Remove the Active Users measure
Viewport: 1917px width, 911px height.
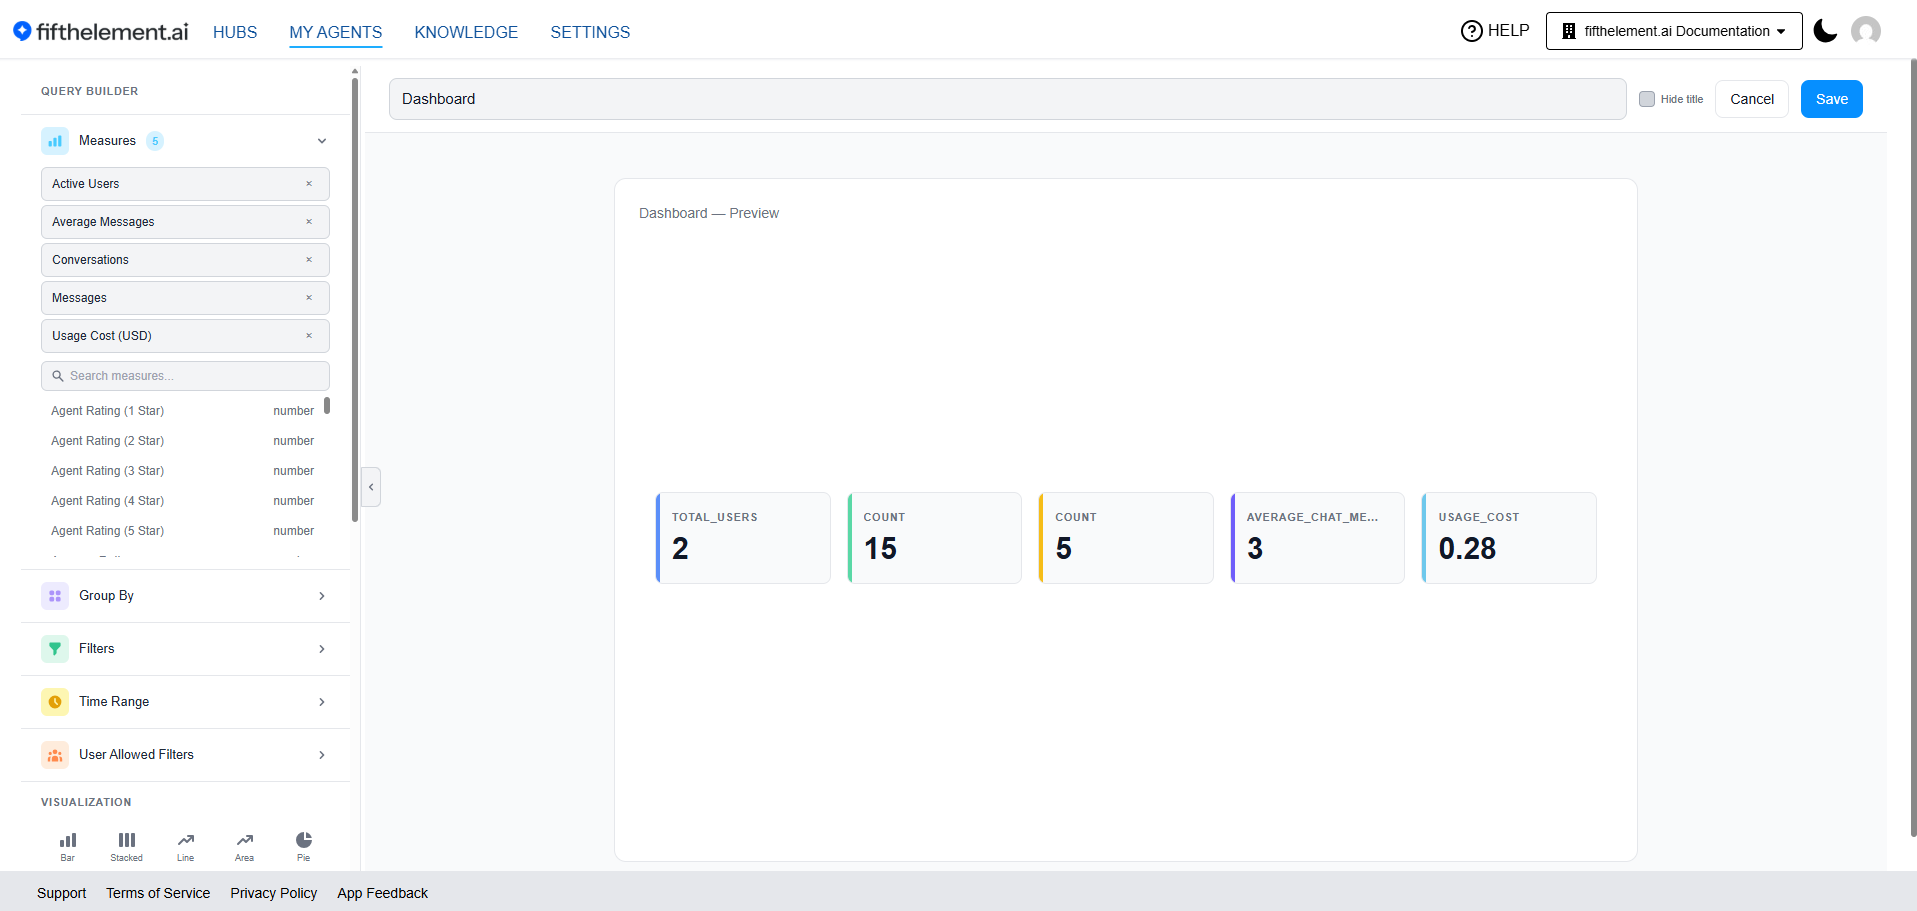click(309, 184)
